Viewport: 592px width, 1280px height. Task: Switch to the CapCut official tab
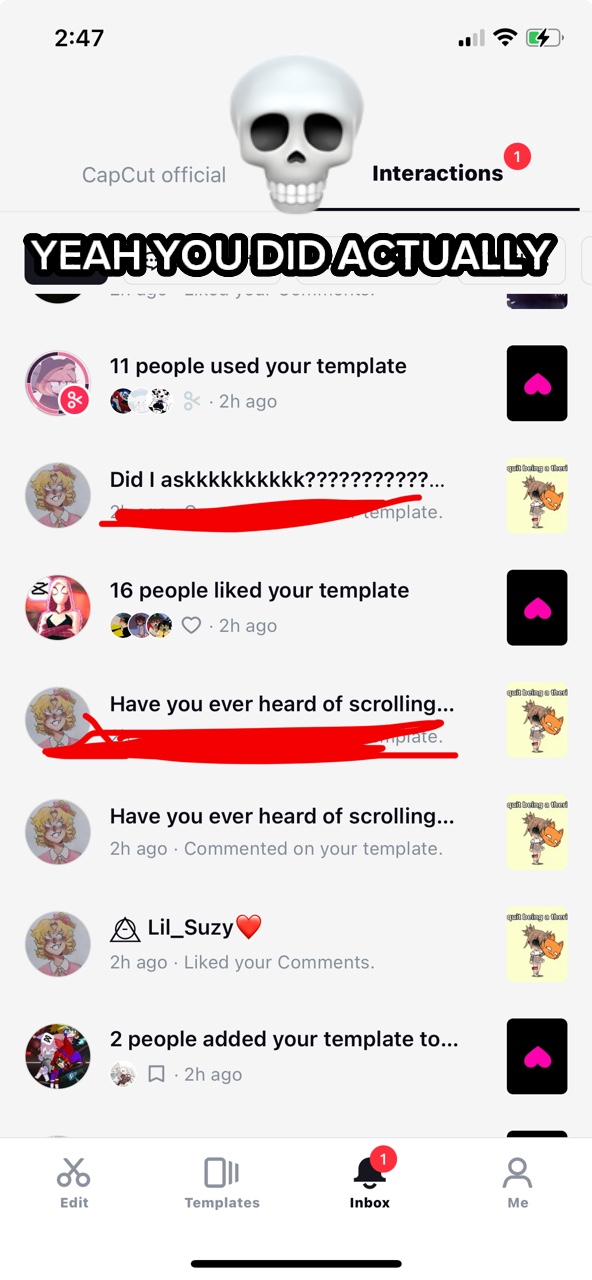[154, 175]
